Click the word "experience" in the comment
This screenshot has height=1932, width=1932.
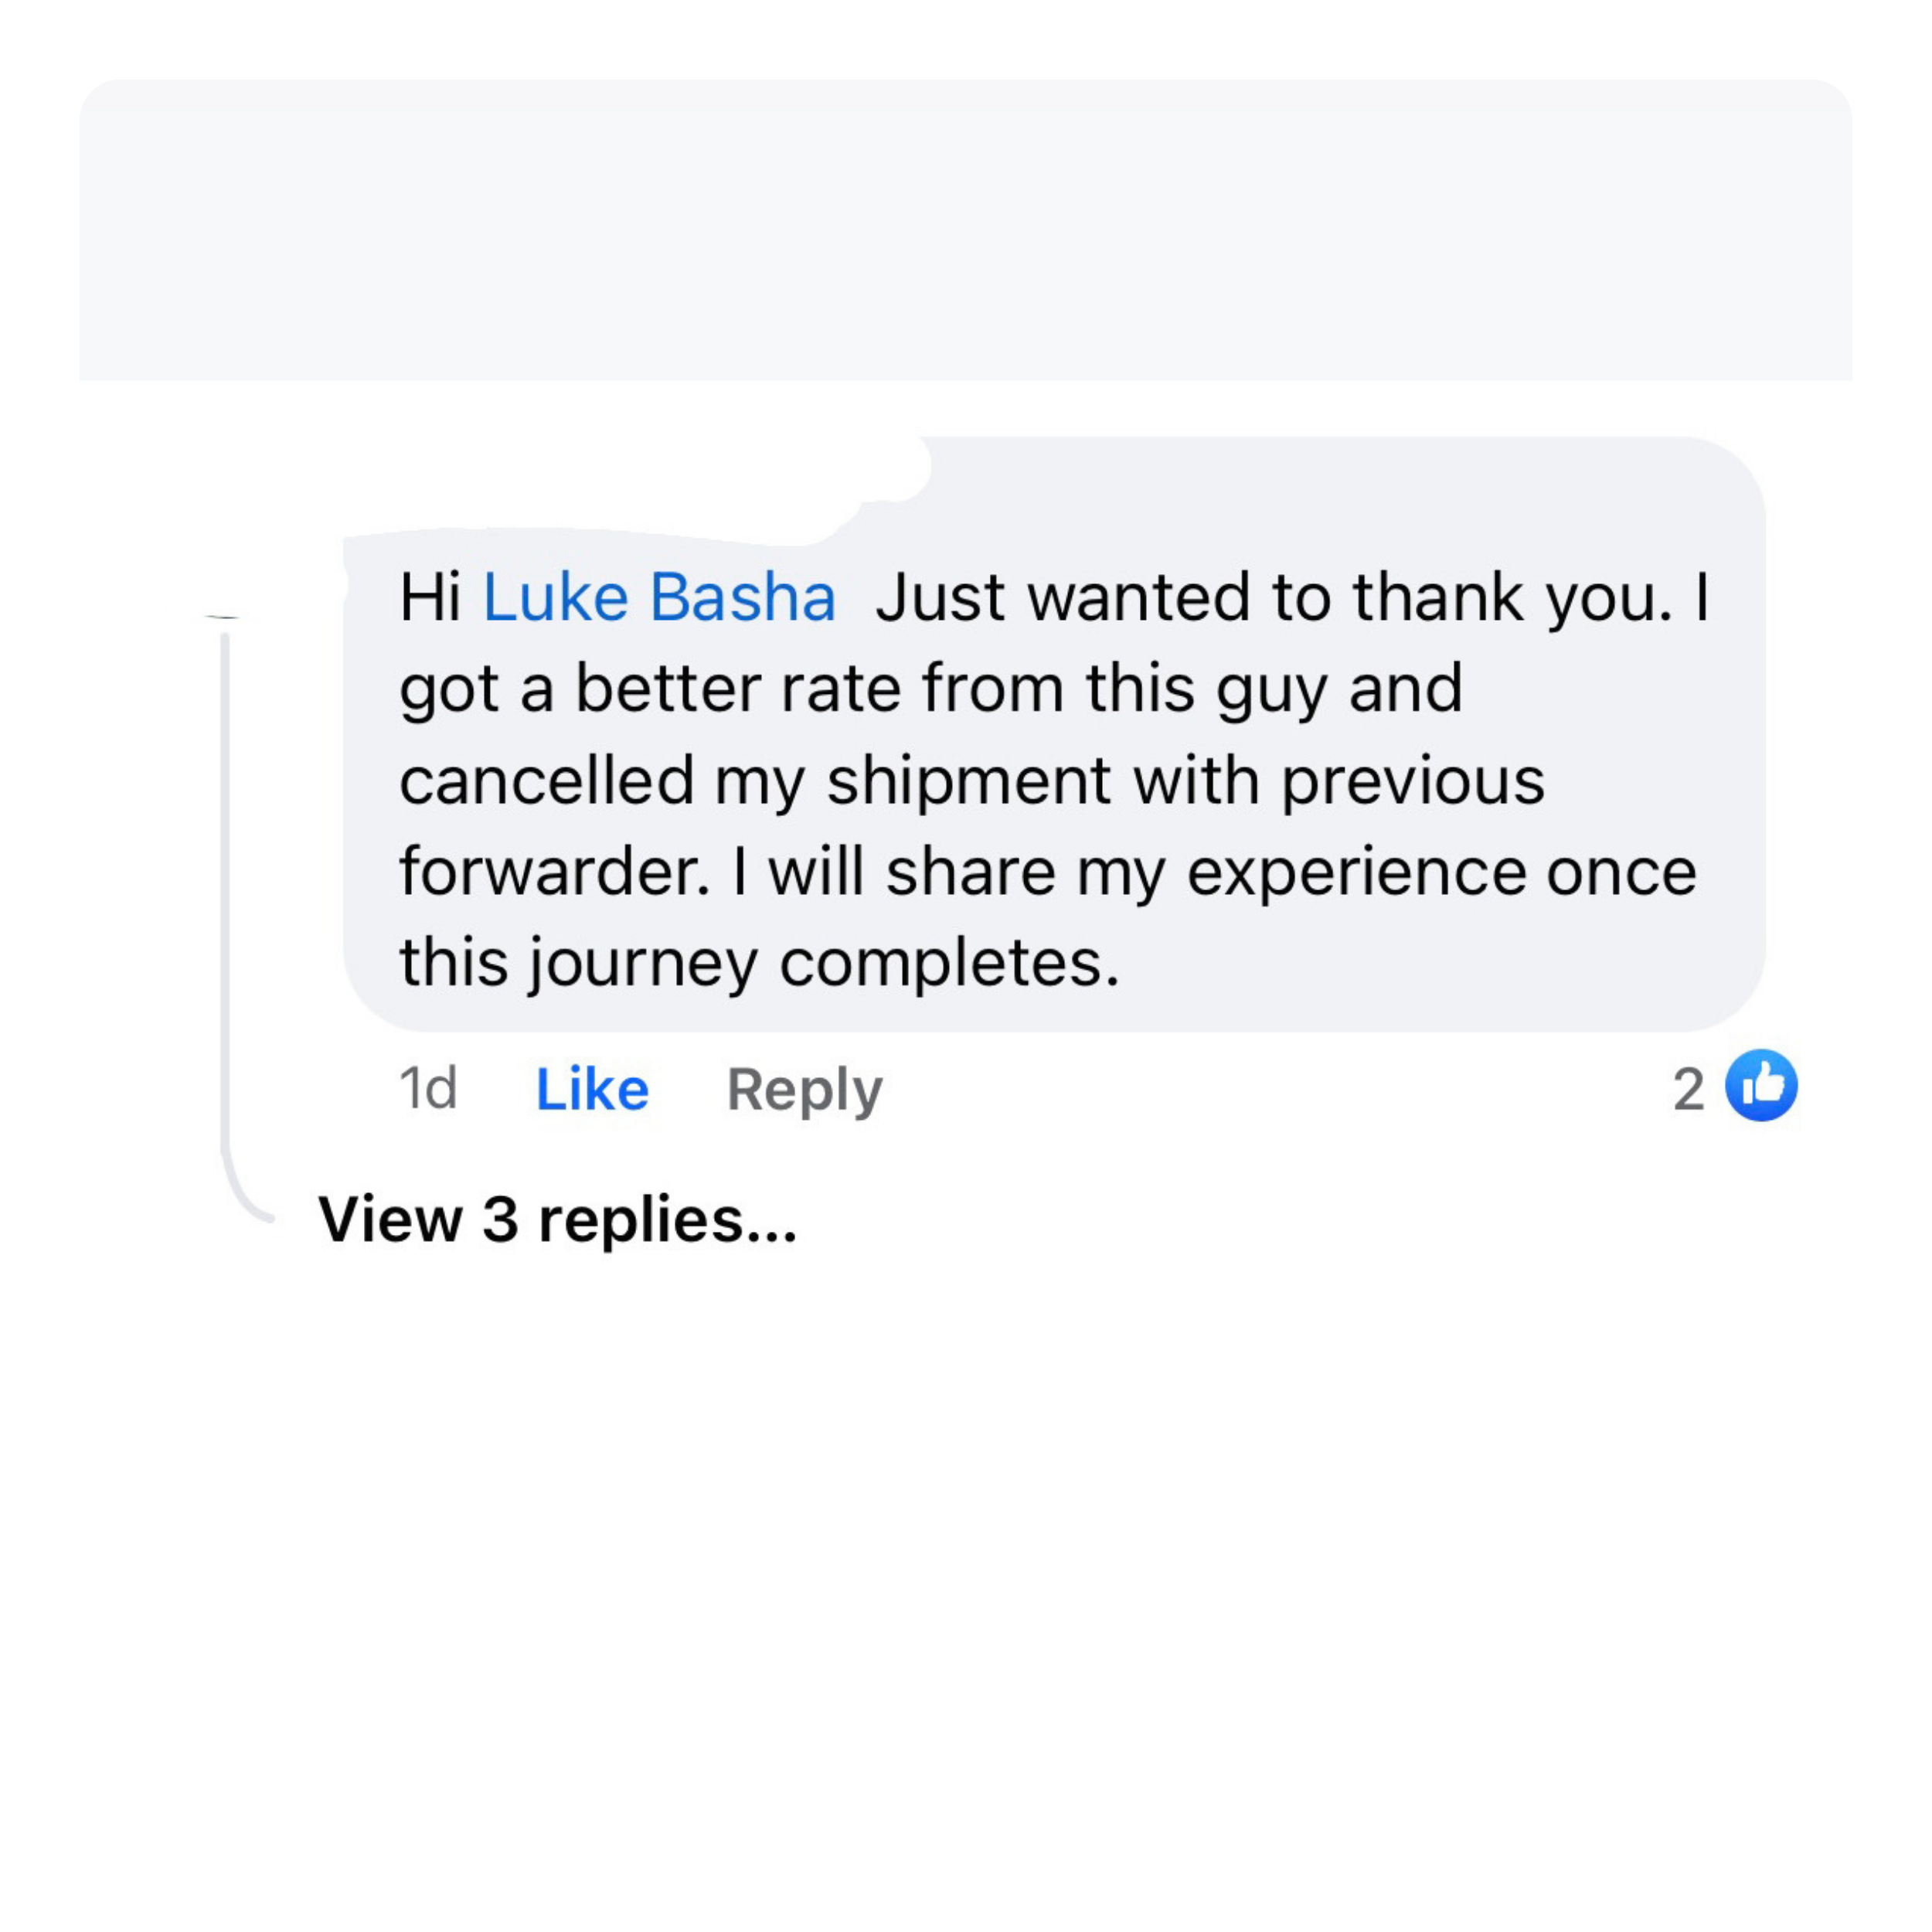tap(1355, 872)
